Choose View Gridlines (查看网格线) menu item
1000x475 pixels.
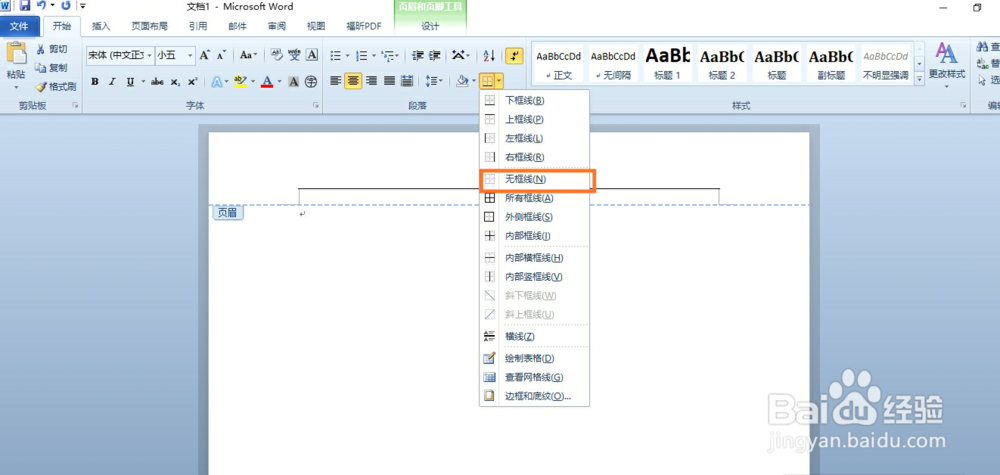pos(534,377)
